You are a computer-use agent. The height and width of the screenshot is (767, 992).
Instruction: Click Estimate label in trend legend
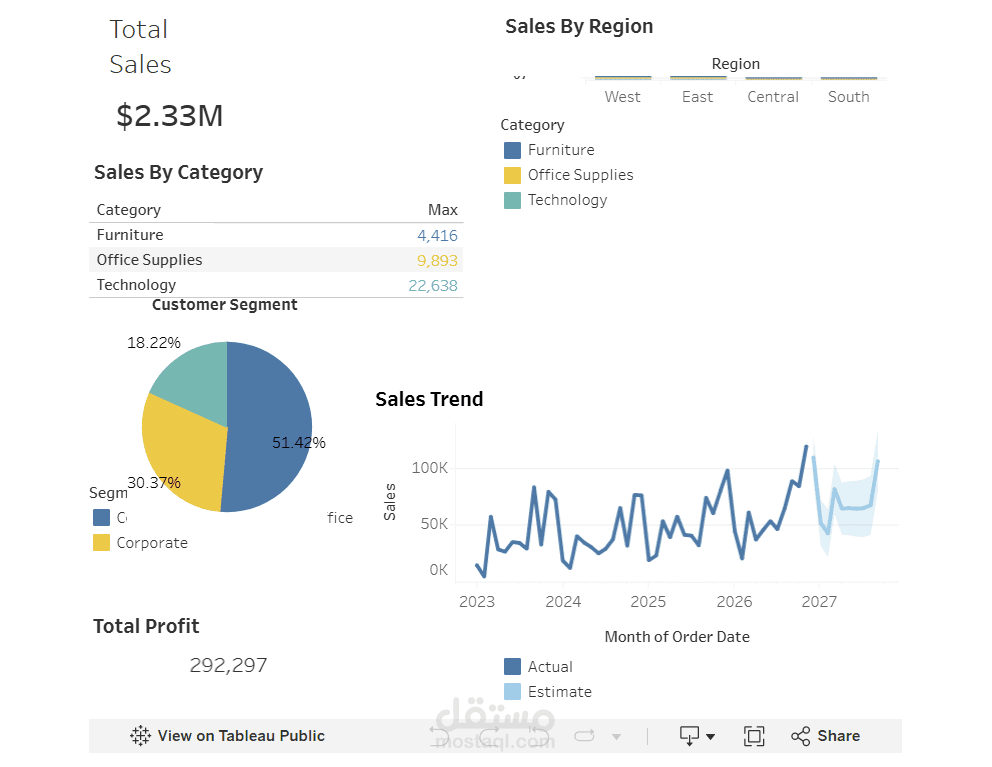[x=560, y=692]
